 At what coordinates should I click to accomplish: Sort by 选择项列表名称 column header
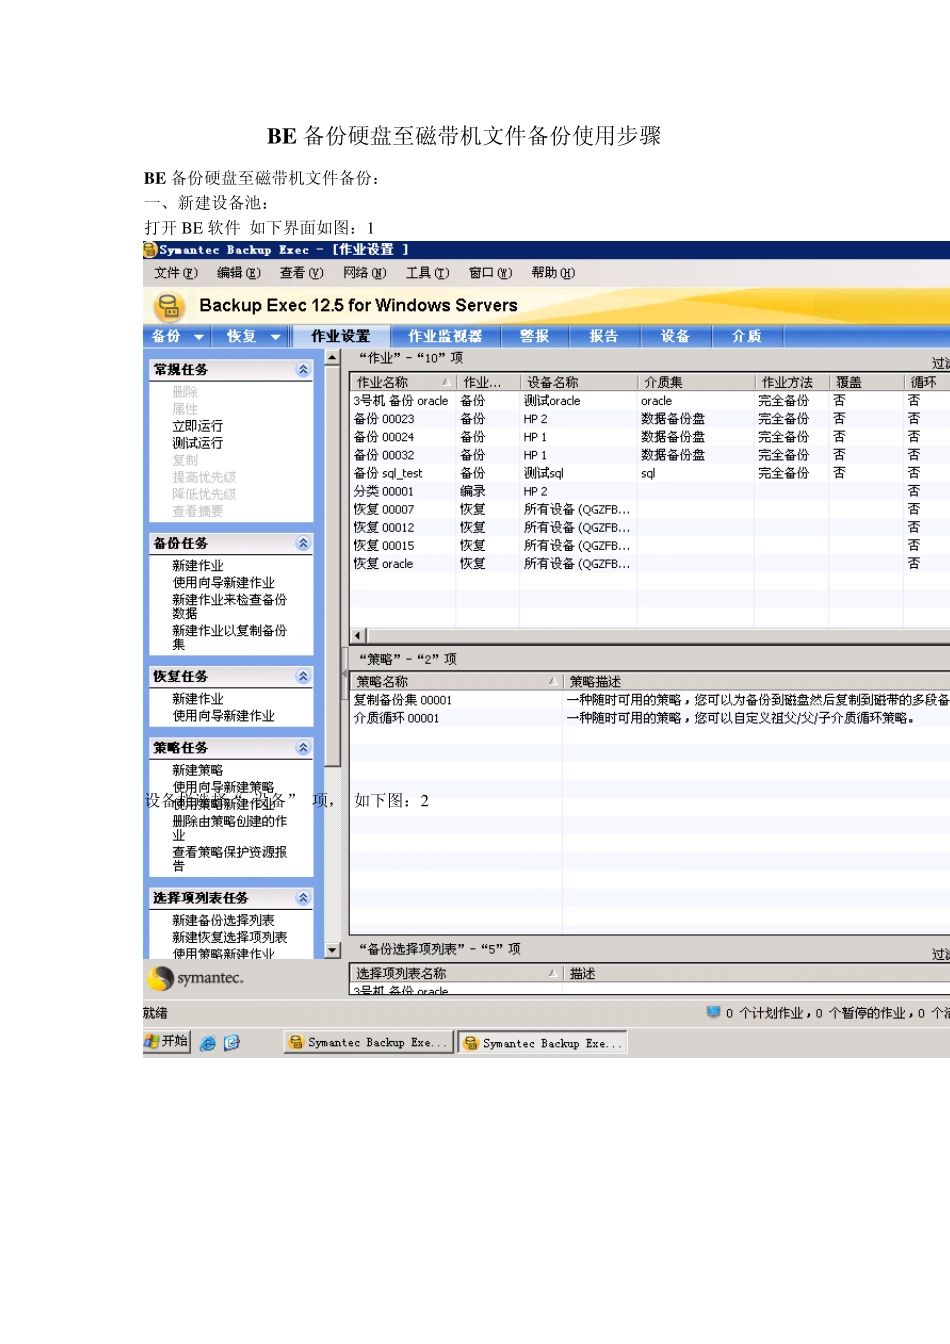point(455,973)
